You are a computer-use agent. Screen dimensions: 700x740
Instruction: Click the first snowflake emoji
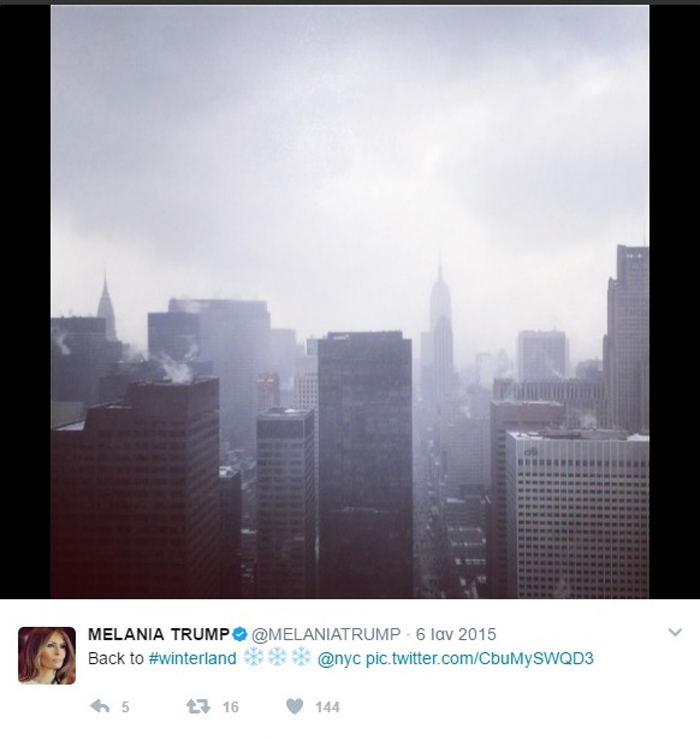[253, 657]
